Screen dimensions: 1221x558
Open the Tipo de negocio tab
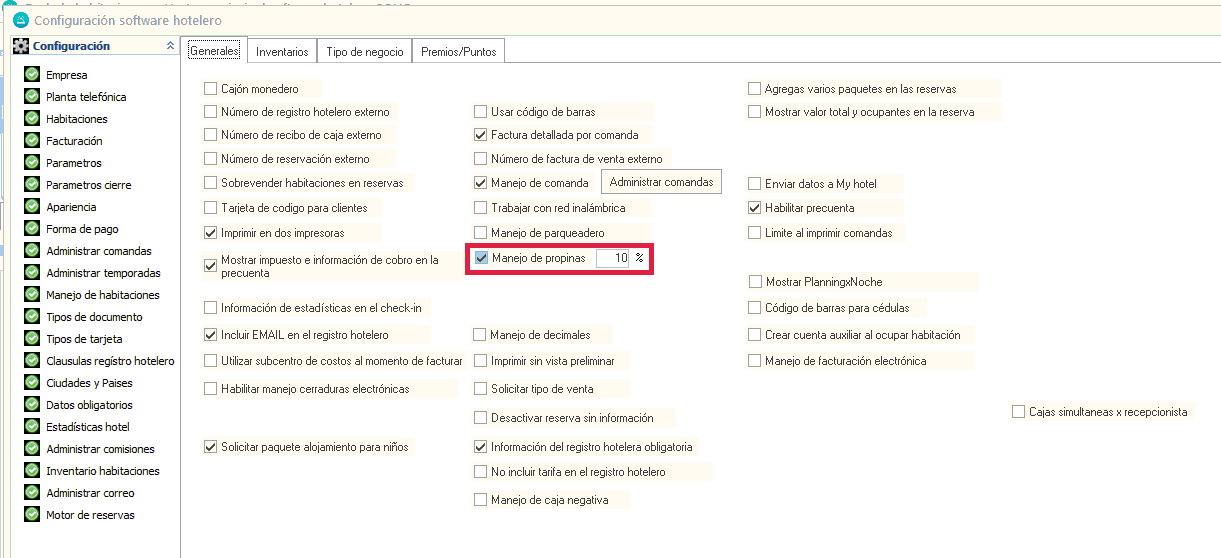365,52
